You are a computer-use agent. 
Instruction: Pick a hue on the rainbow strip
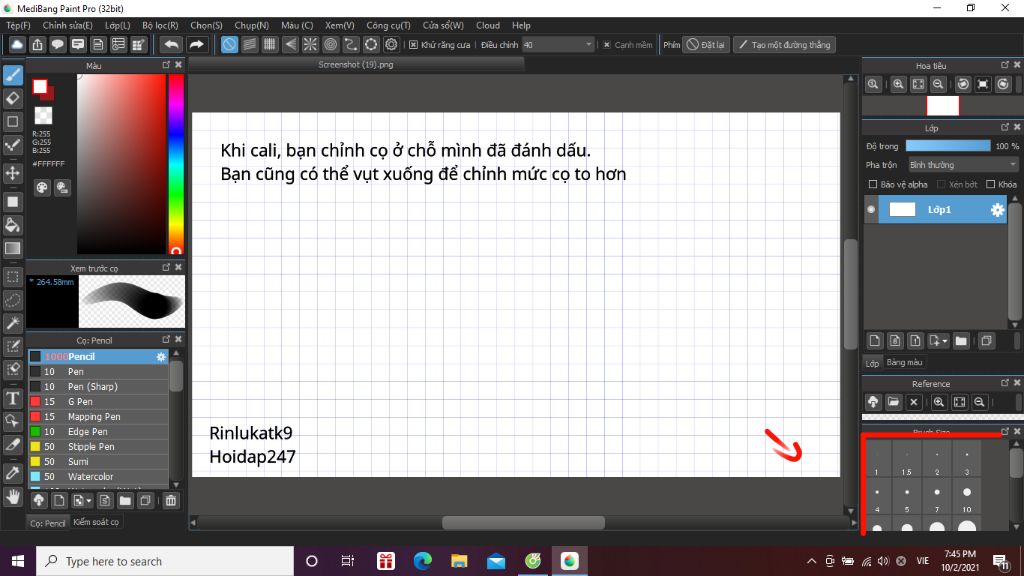coord(176,163)
